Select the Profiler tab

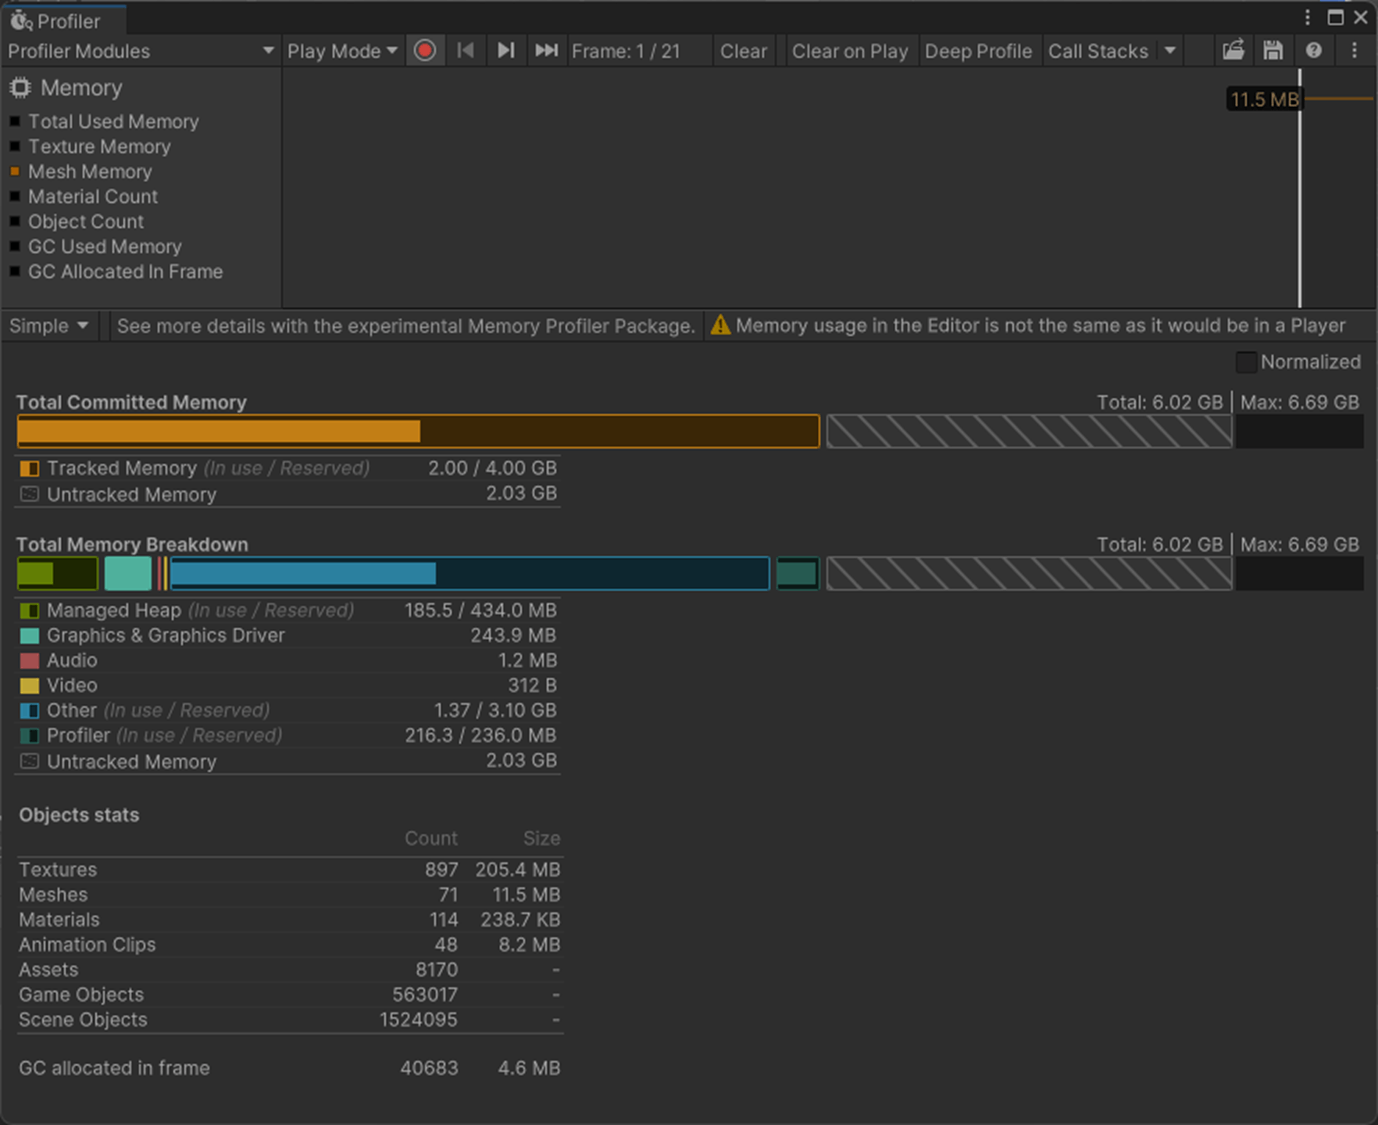pos(64,20)
